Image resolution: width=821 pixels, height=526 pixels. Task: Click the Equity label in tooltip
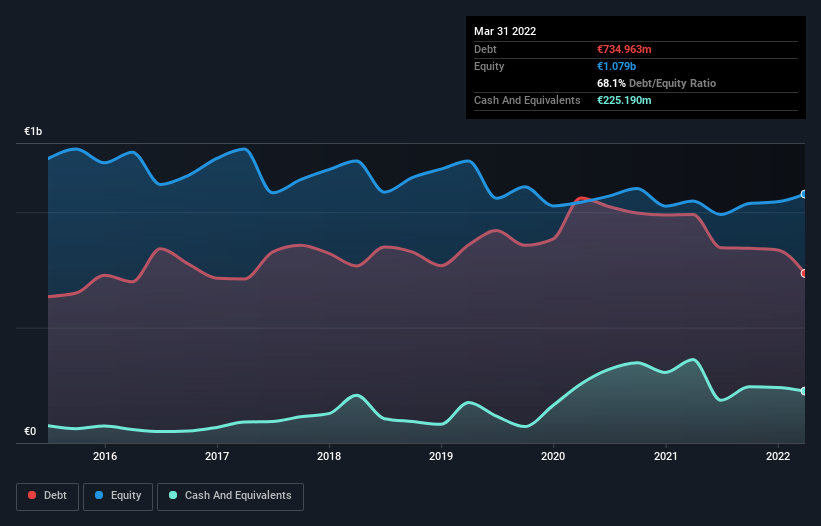489,66
